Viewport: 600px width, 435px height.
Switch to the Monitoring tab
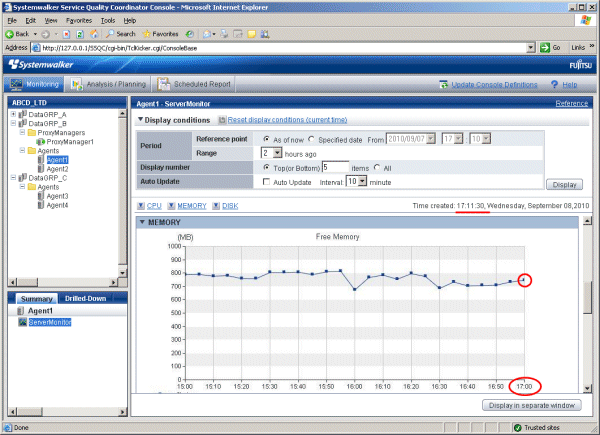coord(34,84)
